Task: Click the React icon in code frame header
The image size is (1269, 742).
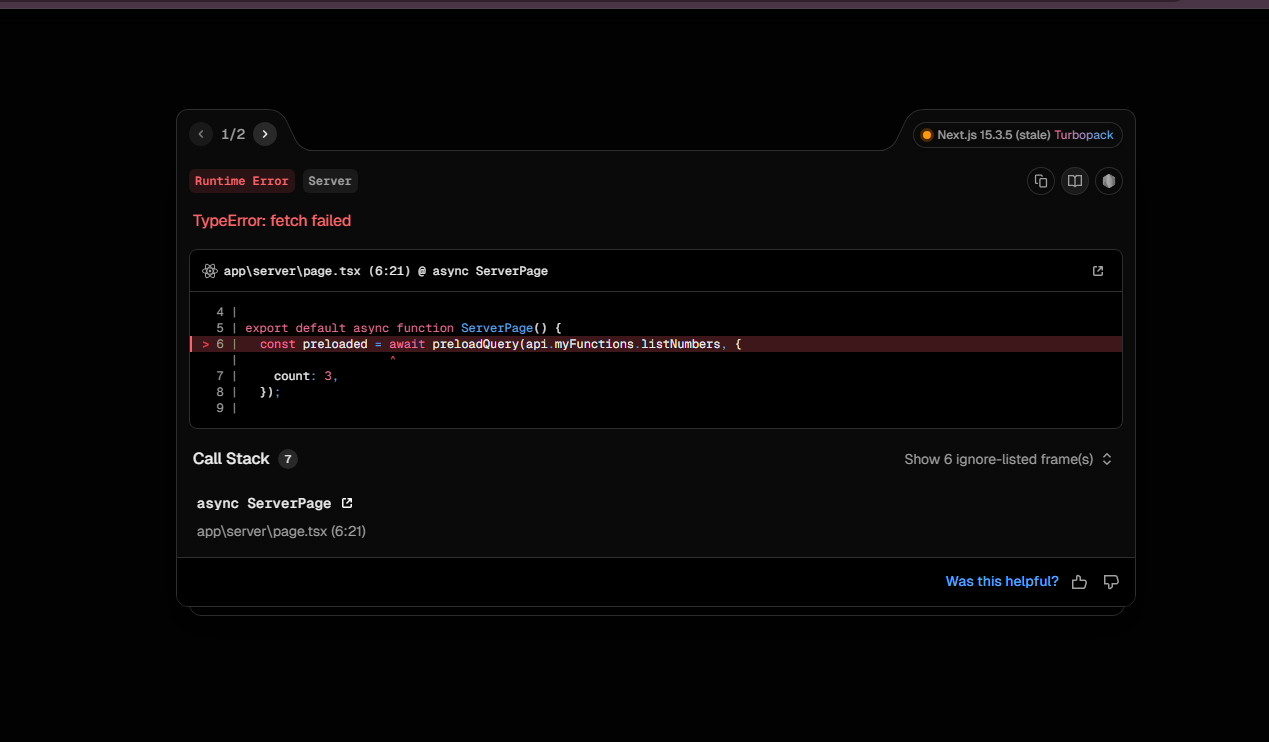Action: 210,271
